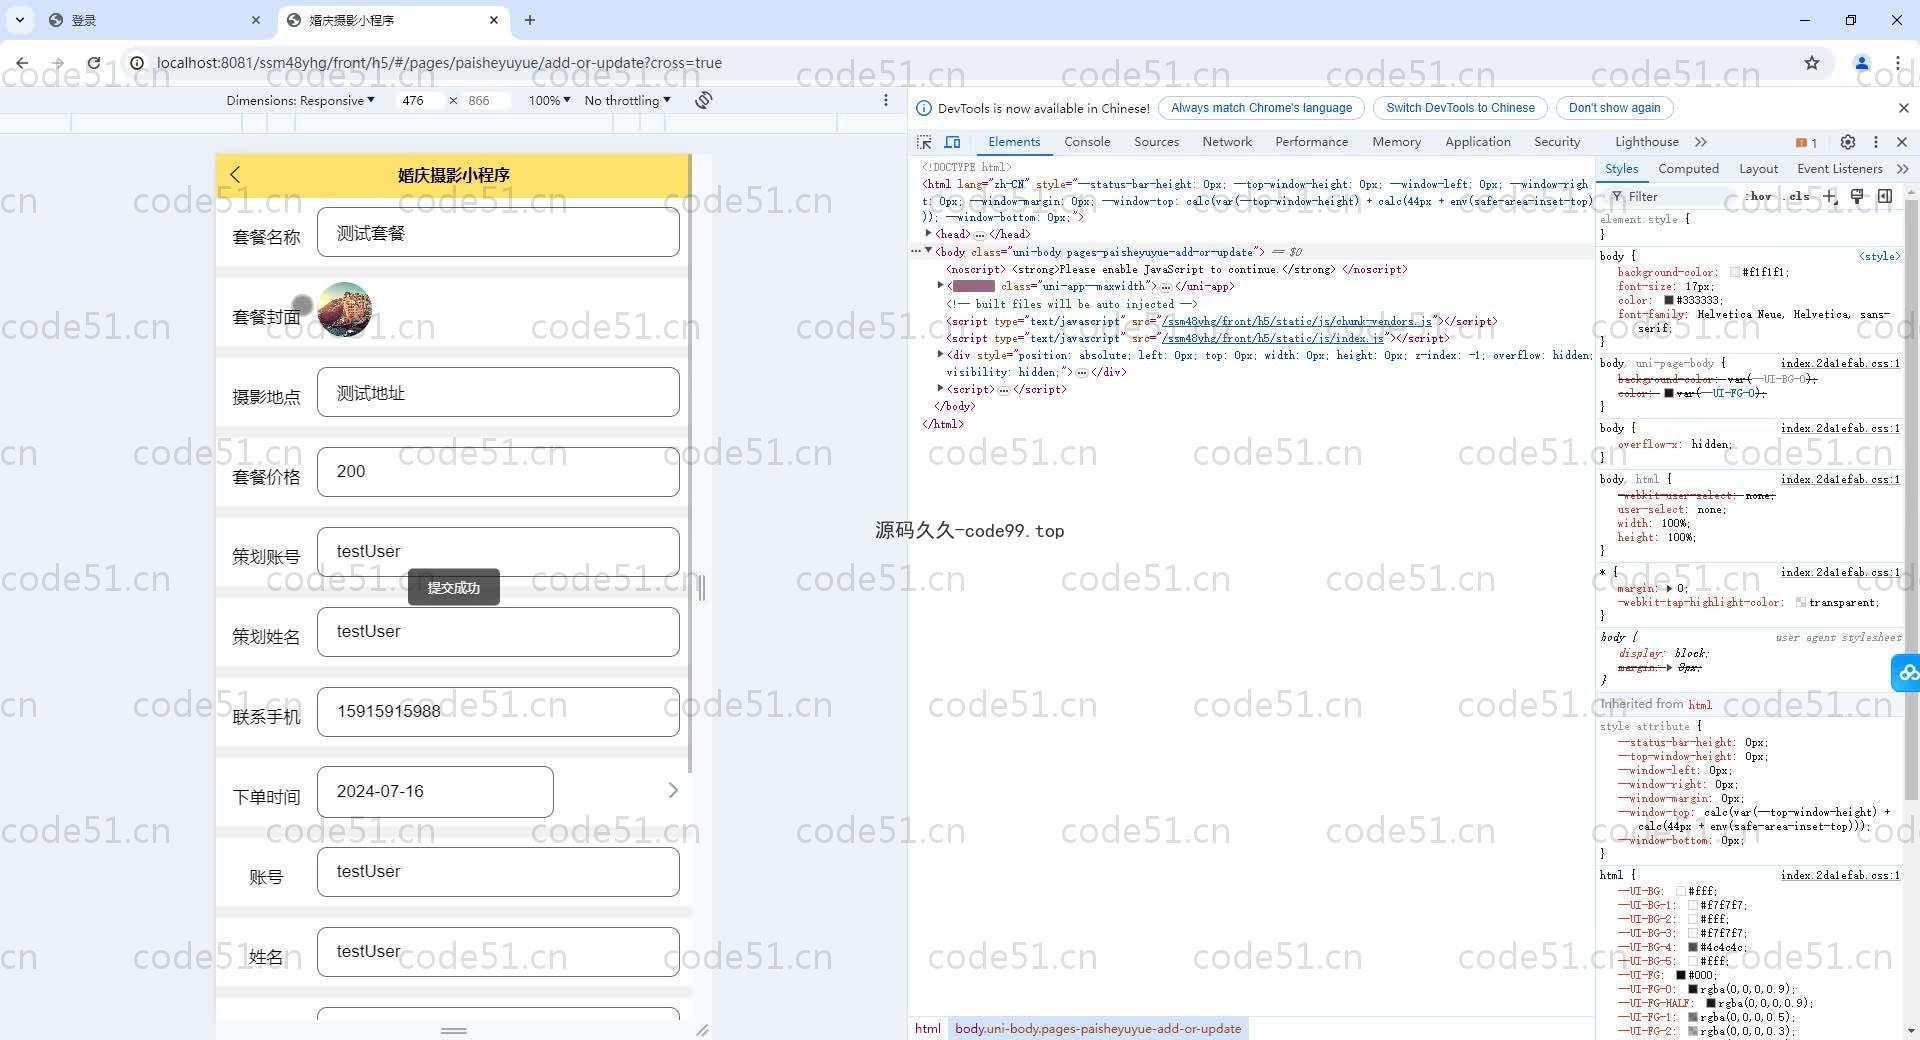
Task: Click Always match Chrome's language button
Action: pos(1261,108)
